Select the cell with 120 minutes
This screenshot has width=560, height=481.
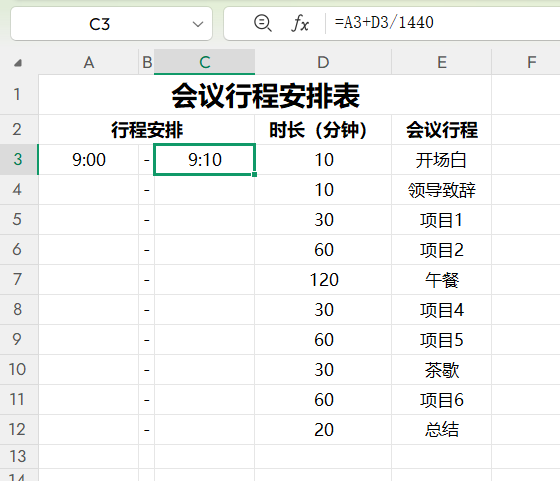(323, 280)
